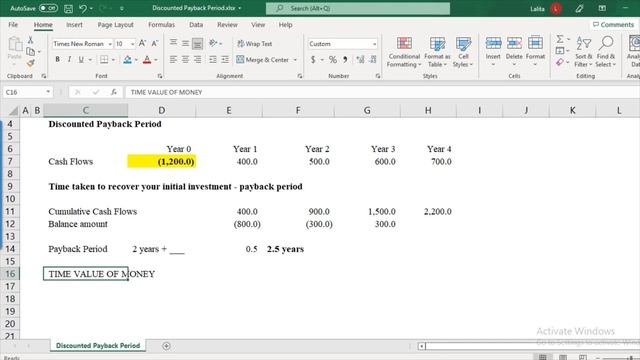The width and height of the screenshot is (640, 360).
Task: Toggle Italic formatting
Action: pyautogui.click(x=69, y=60)
